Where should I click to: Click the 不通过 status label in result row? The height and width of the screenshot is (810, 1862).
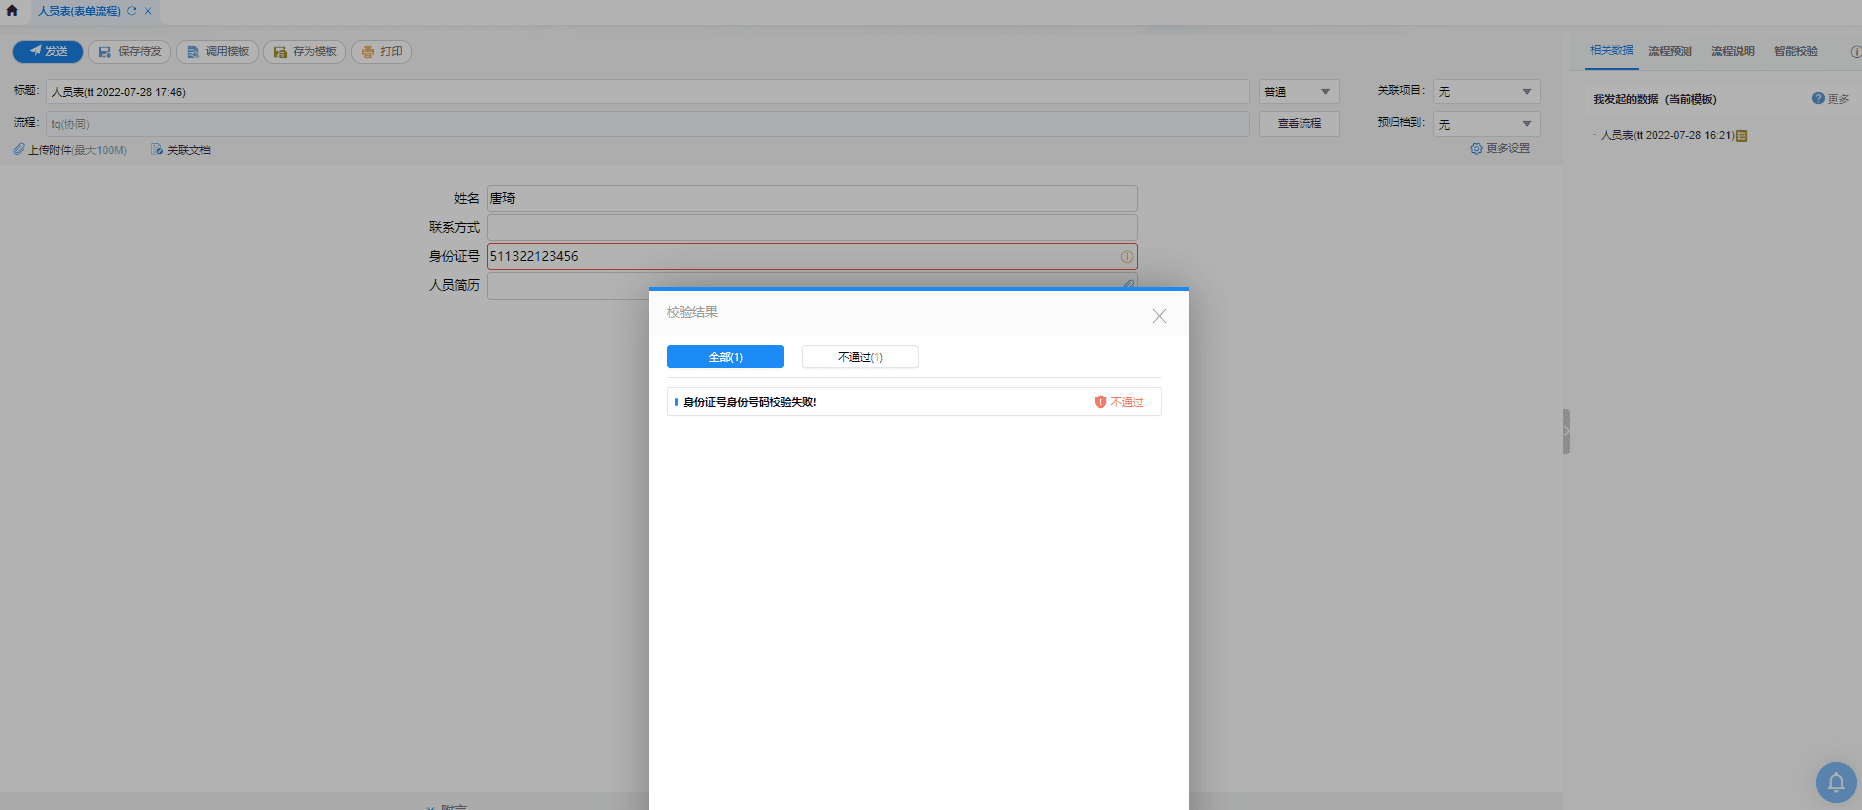pos(1127,402)
